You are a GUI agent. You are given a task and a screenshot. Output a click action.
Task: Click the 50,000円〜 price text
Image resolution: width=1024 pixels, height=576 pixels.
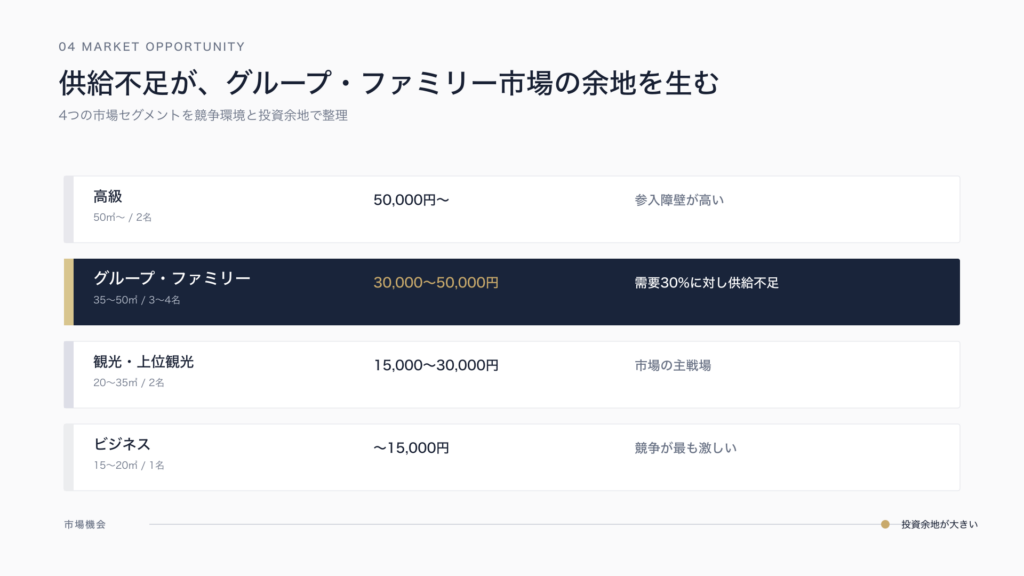[411, 200]
